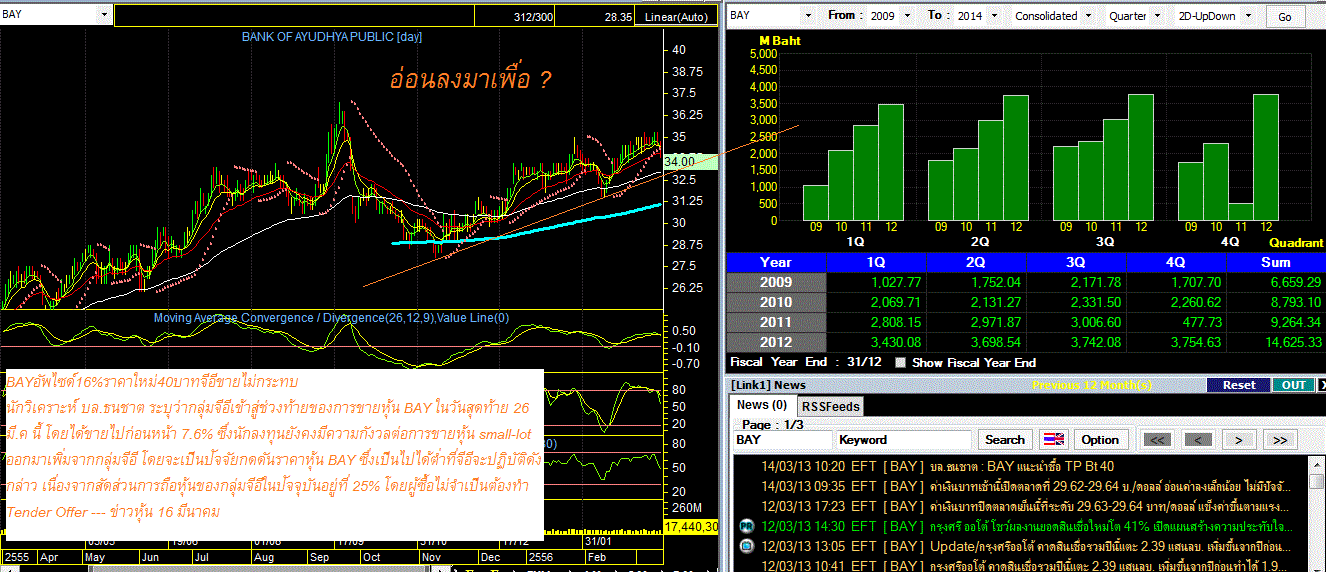Viewport: 1326px width, 572px height.
Task: Click the PR icon beside 12/03/13 14:30 news
Action: coord(746,526)
